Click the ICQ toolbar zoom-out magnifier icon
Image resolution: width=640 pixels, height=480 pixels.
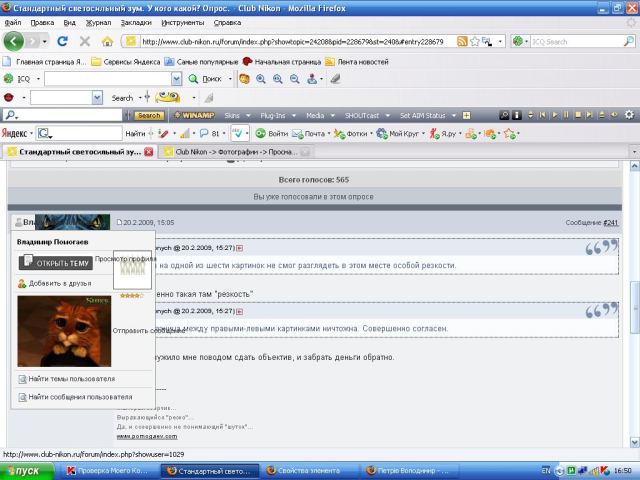click(294, 79)
